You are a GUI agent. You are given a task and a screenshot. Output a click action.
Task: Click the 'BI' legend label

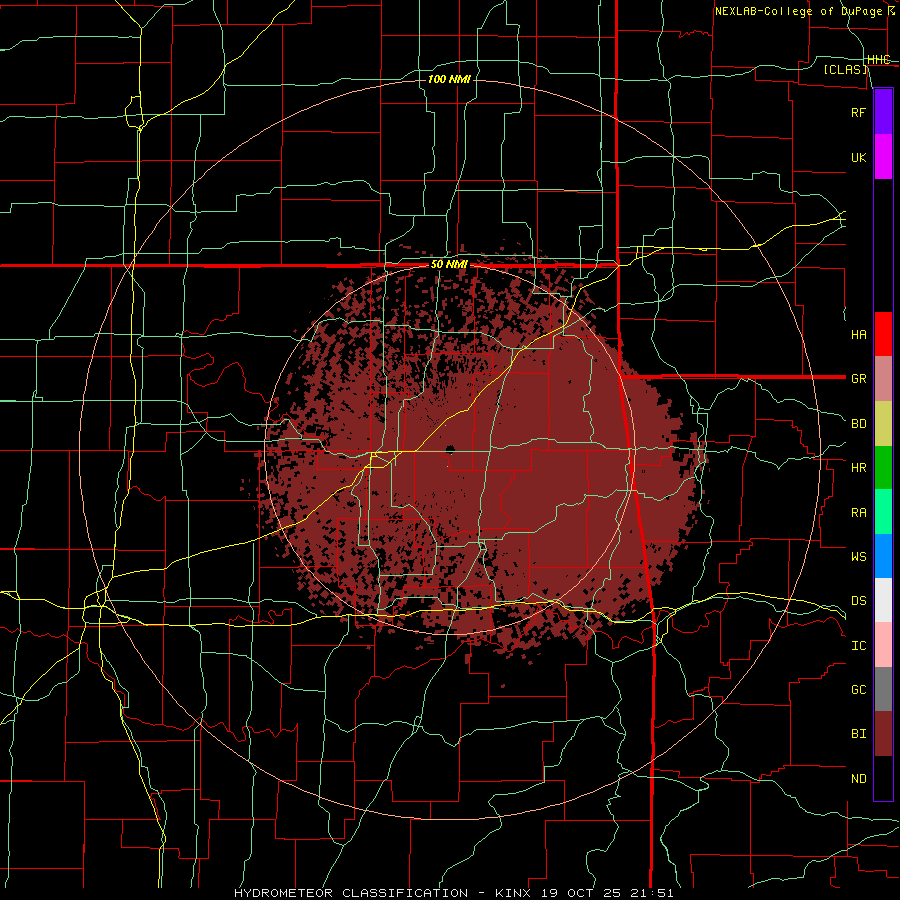tap(859, 734)
